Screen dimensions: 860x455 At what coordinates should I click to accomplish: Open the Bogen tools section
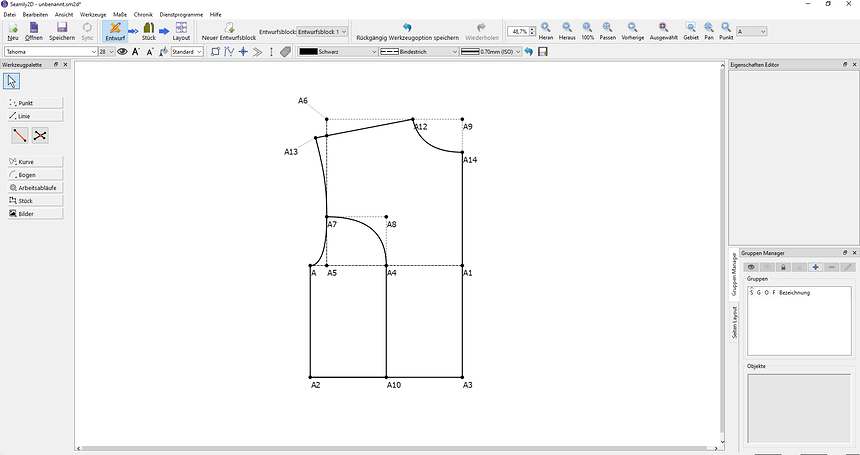pos(35,174)
